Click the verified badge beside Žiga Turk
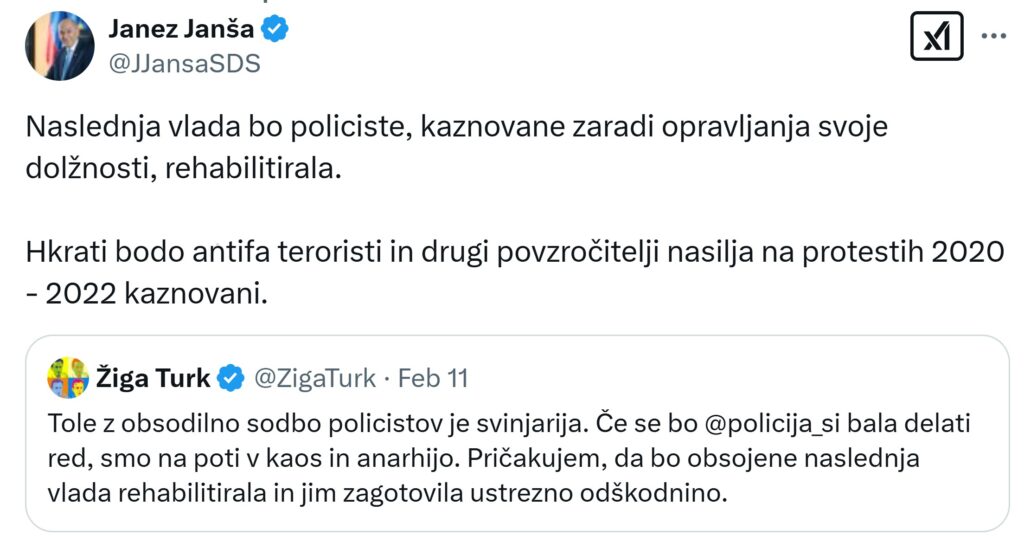 pyautogui.click(x=231, y=378)
